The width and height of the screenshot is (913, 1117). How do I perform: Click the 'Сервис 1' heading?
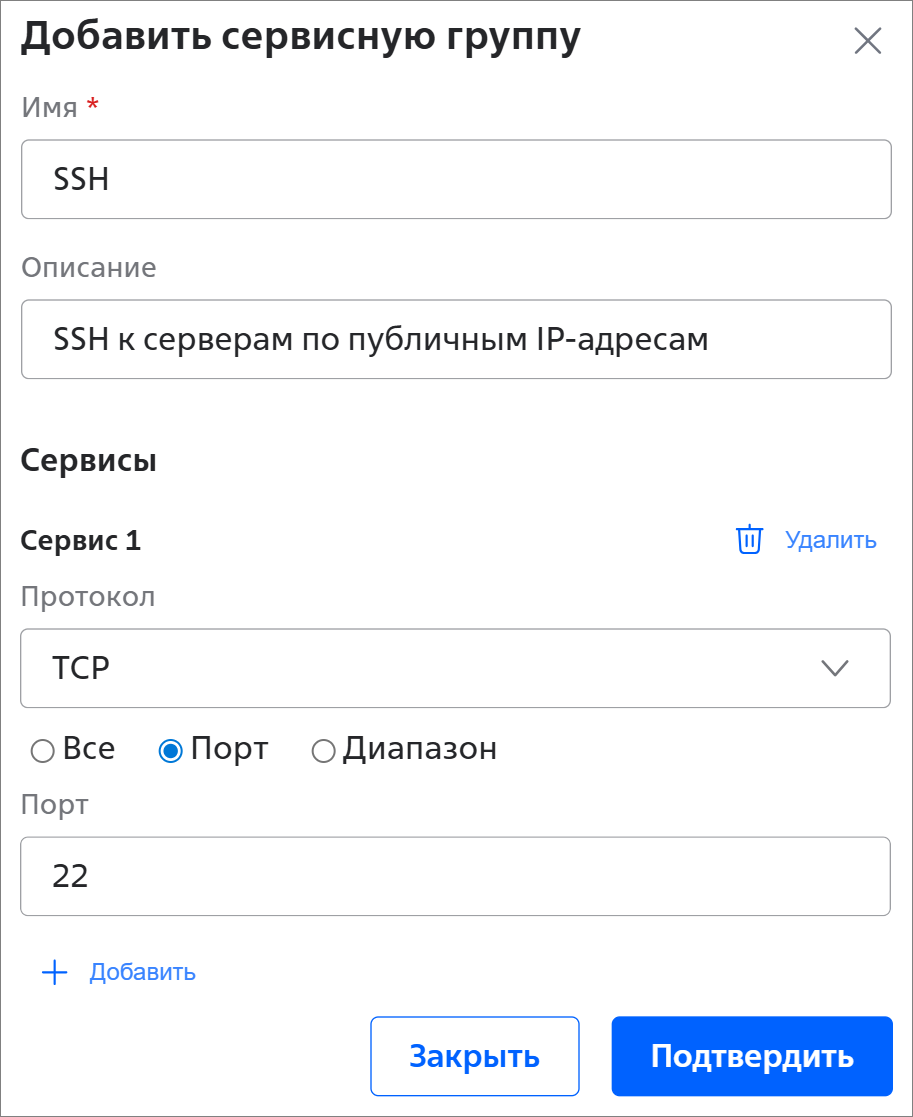[x=81, y=541]
